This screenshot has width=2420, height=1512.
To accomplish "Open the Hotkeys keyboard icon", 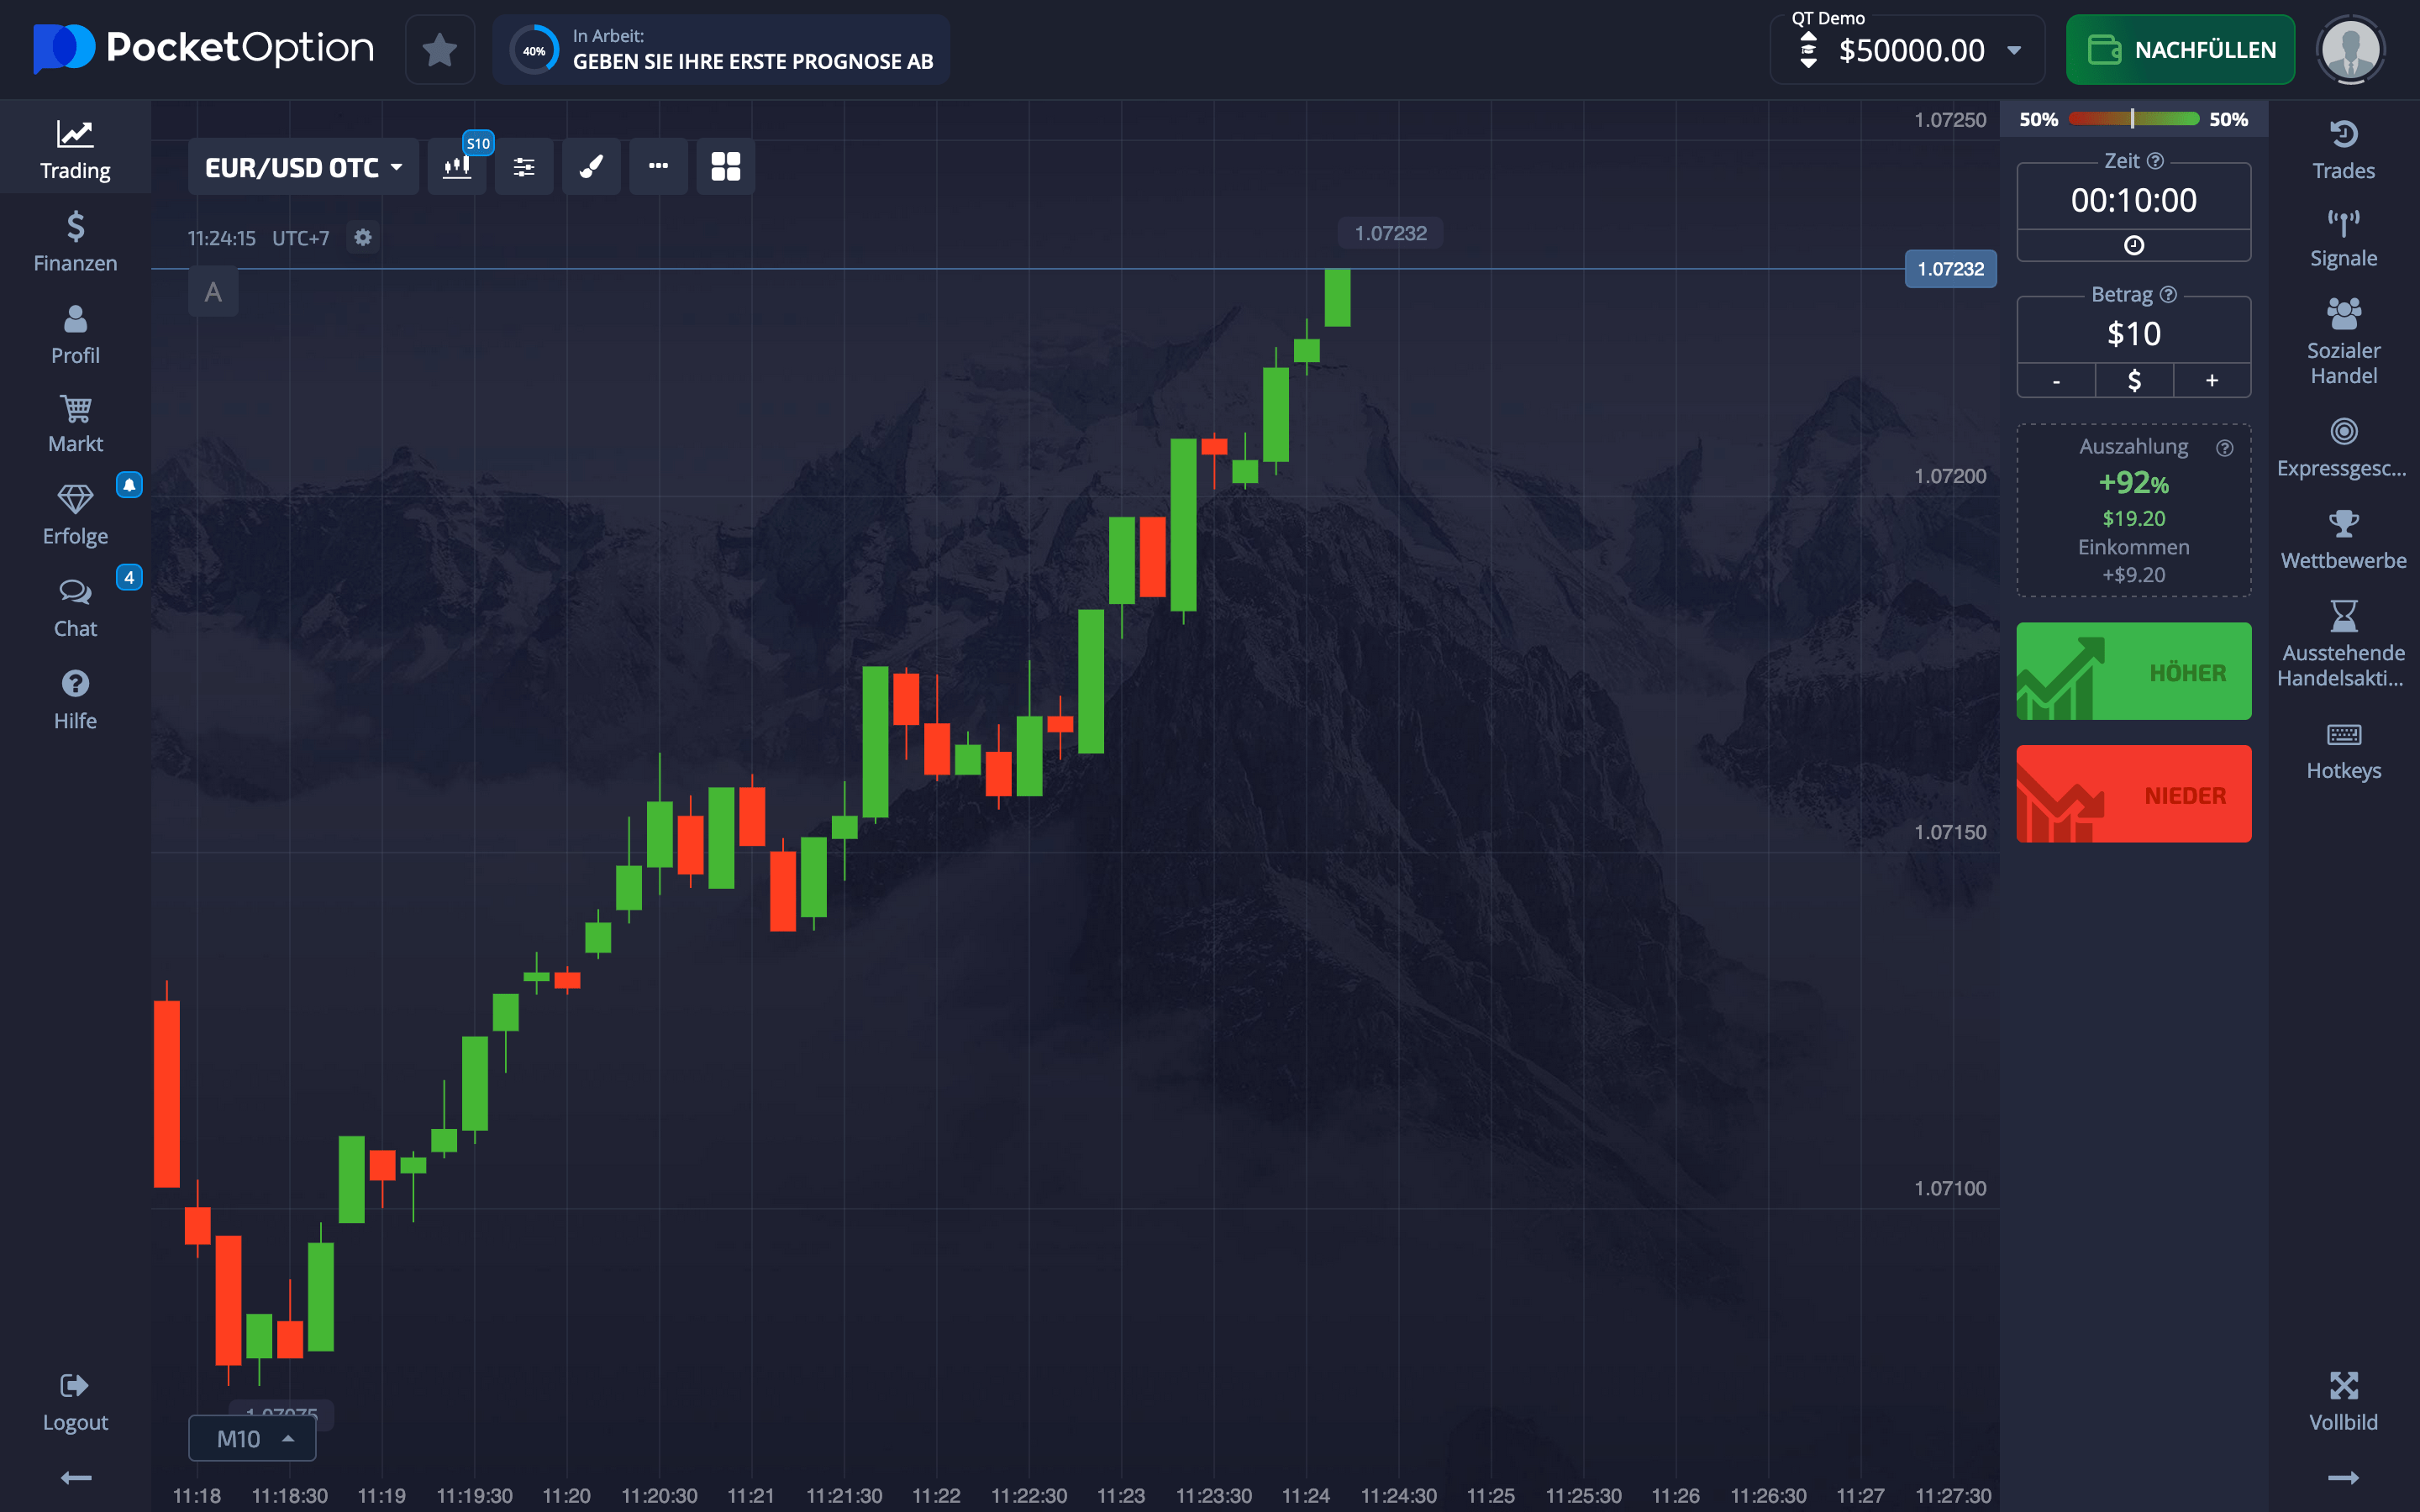I will click(x=2343, y=751).
